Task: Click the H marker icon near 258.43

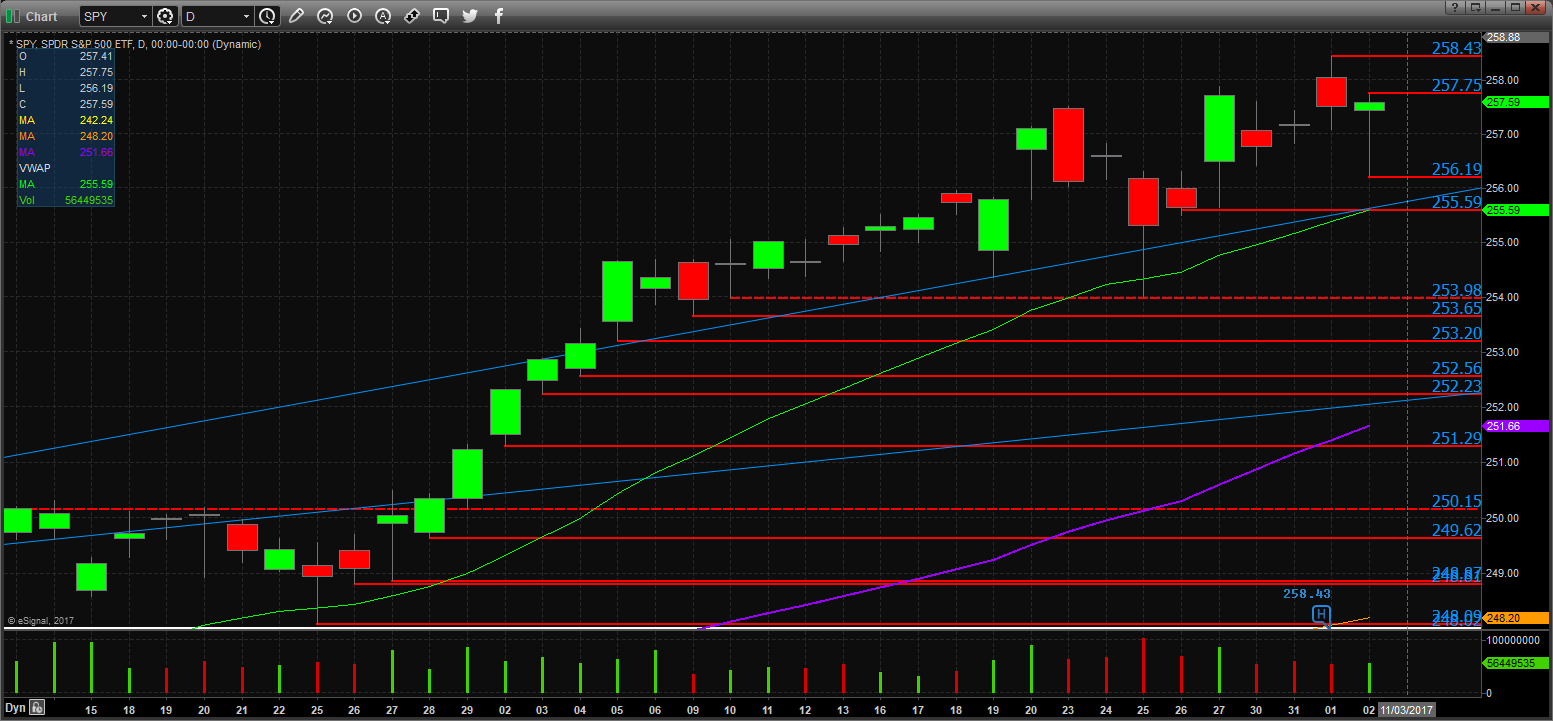Action: pos(1321,614)
